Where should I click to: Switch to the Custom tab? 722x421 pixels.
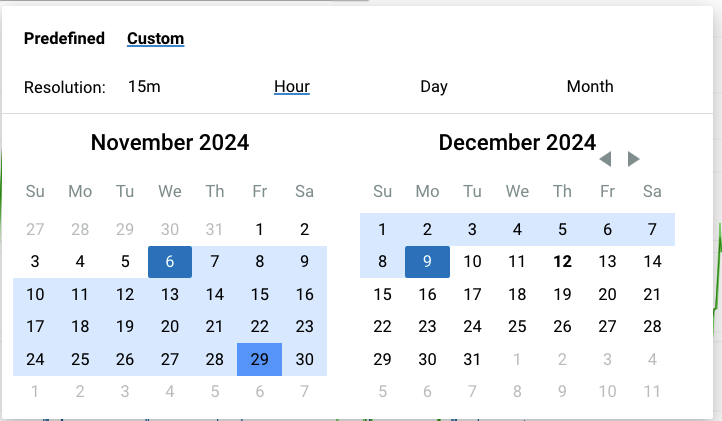pyautogui.click(x=155, y=39)
